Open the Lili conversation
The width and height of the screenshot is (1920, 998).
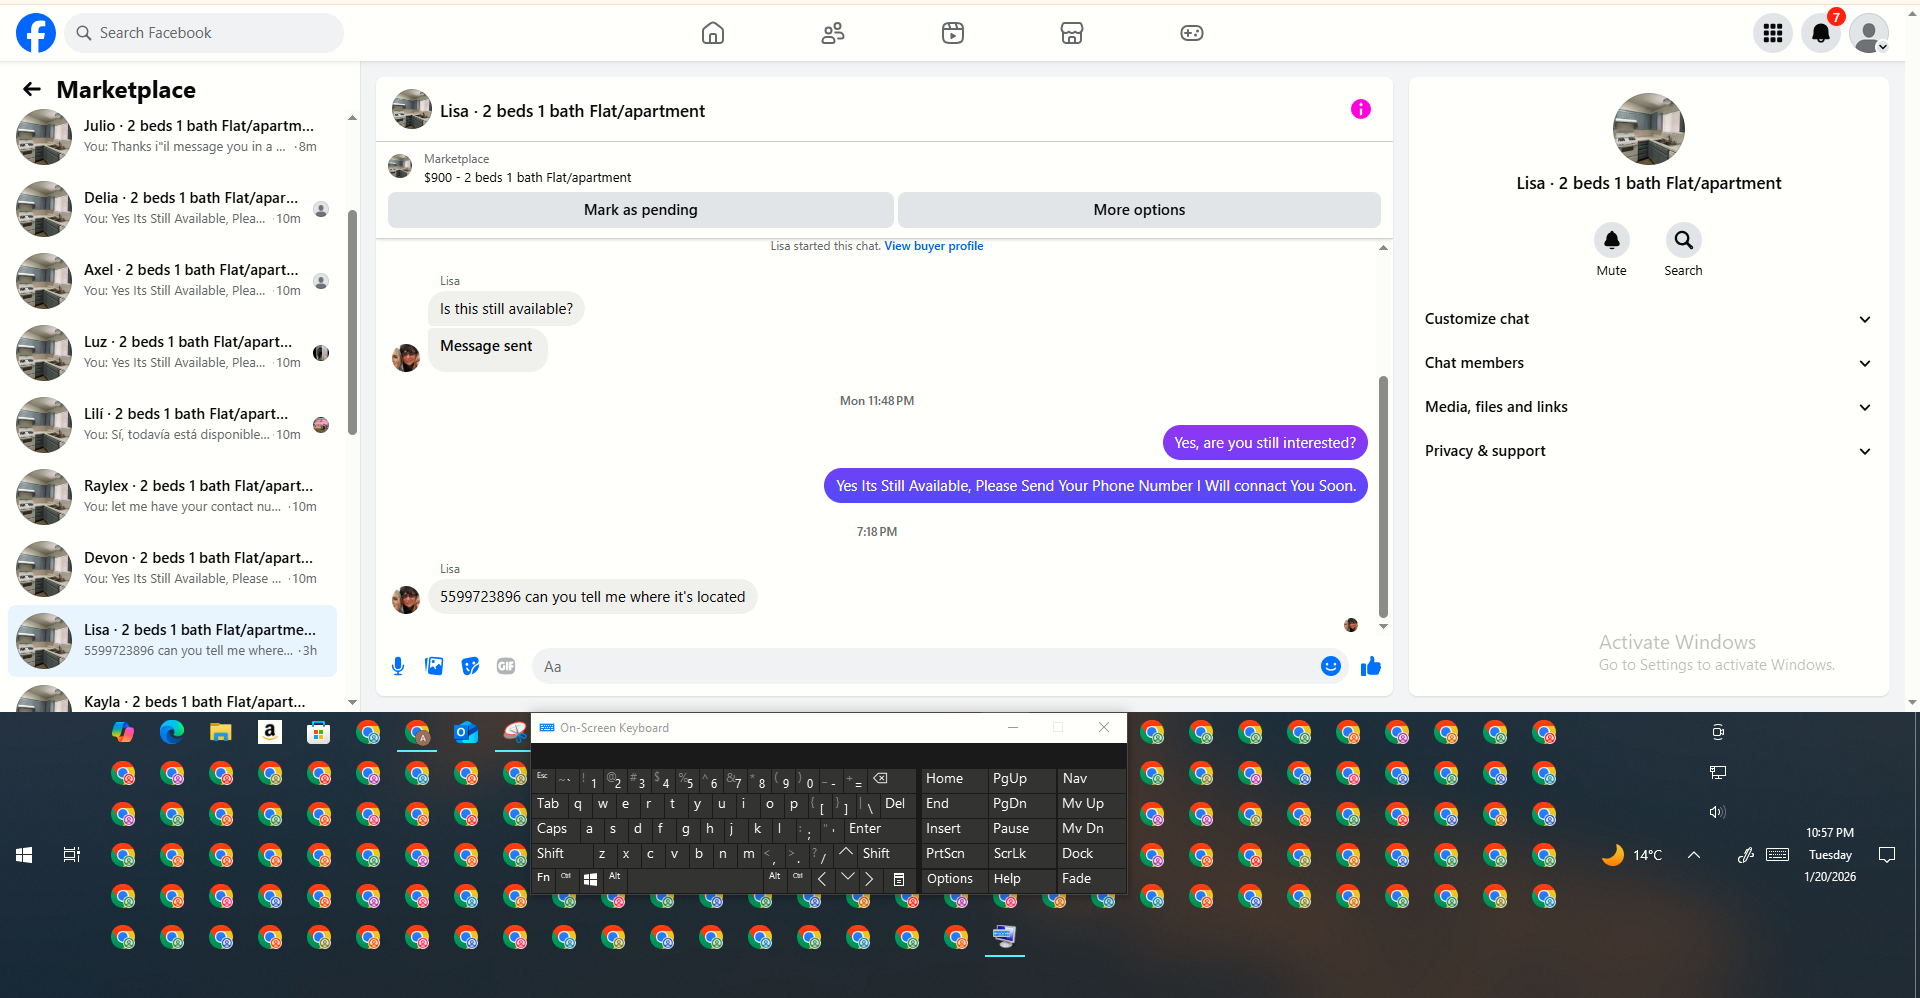(x=173, y=425)
